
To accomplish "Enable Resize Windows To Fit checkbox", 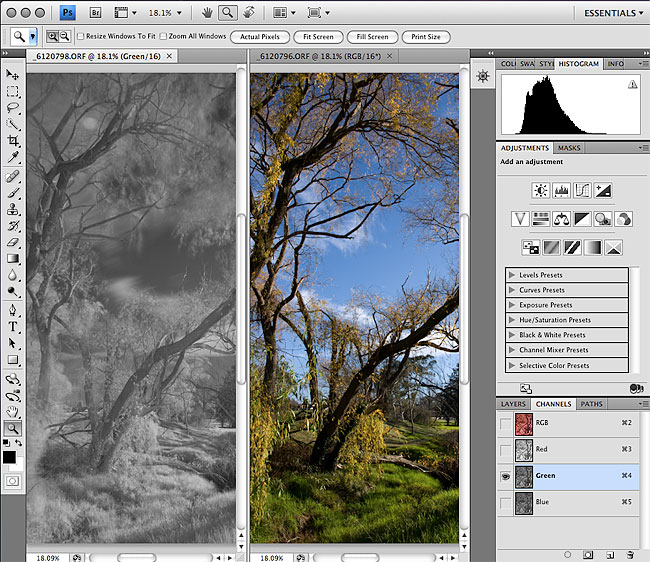I will [x=81, y=37].
